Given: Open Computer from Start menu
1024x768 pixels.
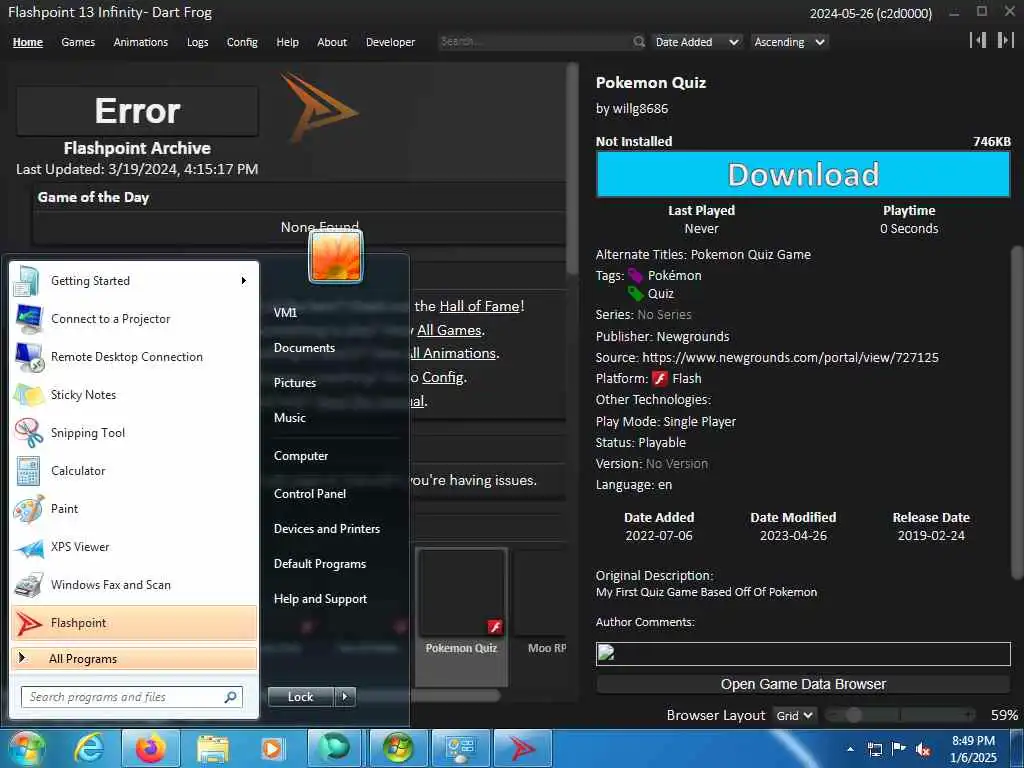Looking at the screenshot, I should tap(301, 456).
